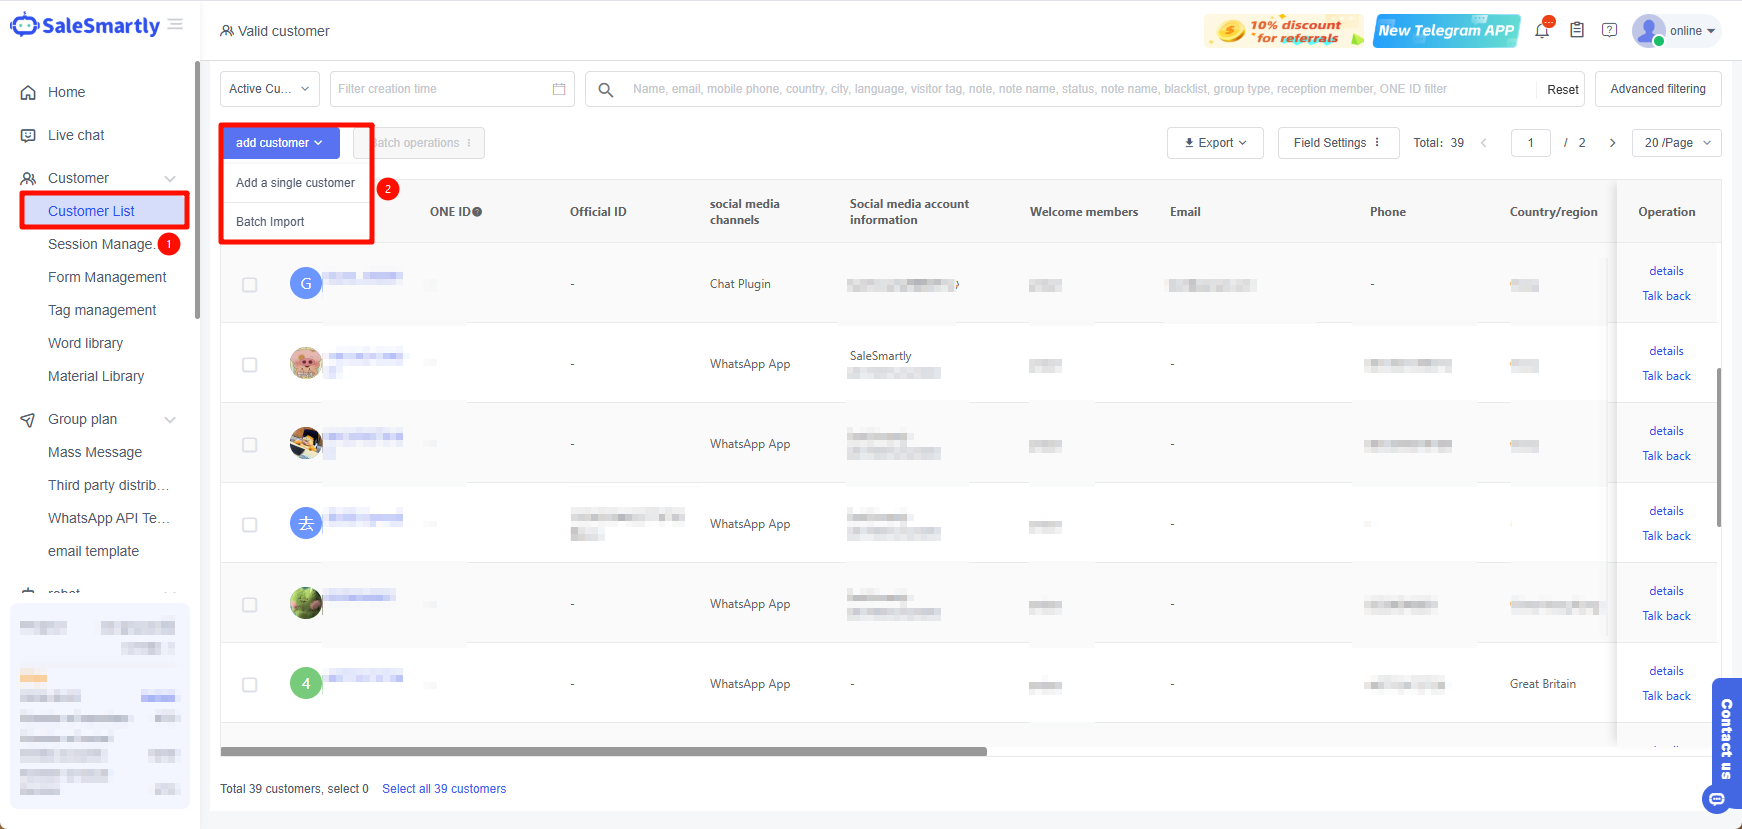Image resolution: width=1742 pixels, height=829 pixels.
Task: Open the clipboard task icon in header
Action: [x=1577, y=30]
